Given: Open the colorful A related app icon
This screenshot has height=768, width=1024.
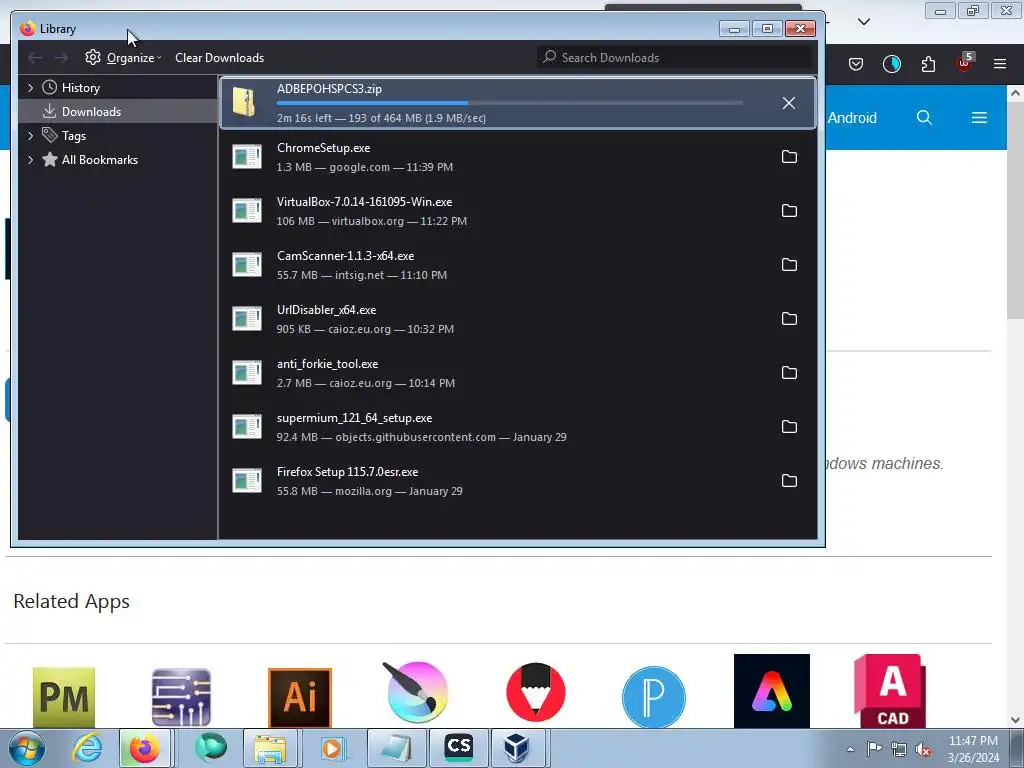Looking at the screenshot, I should 772,691.
